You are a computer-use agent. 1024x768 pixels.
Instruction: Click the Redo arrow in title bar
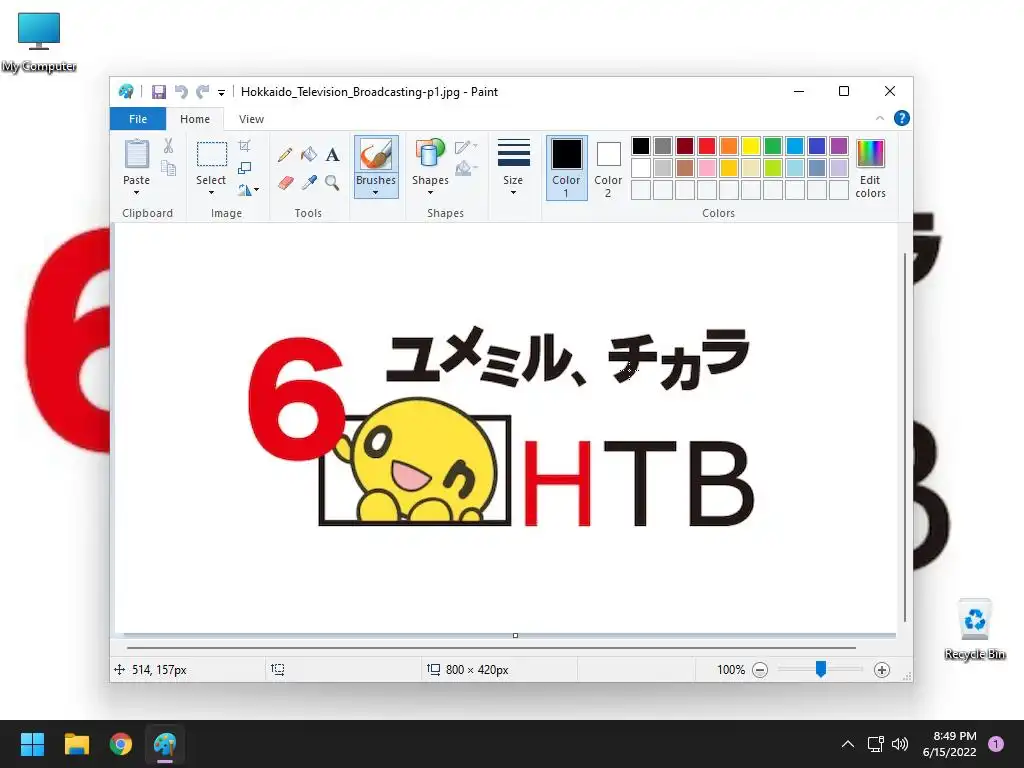tap(203, 92)
